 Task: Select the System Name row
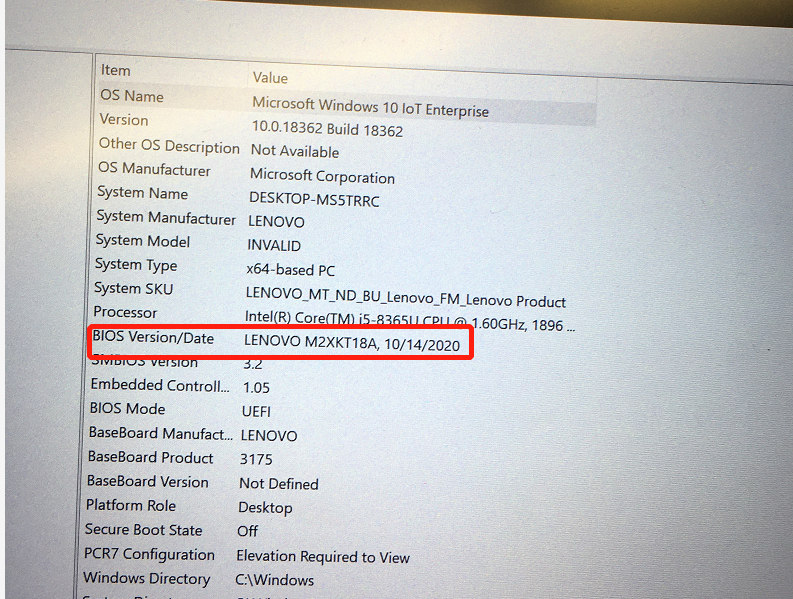click(142, 193)
